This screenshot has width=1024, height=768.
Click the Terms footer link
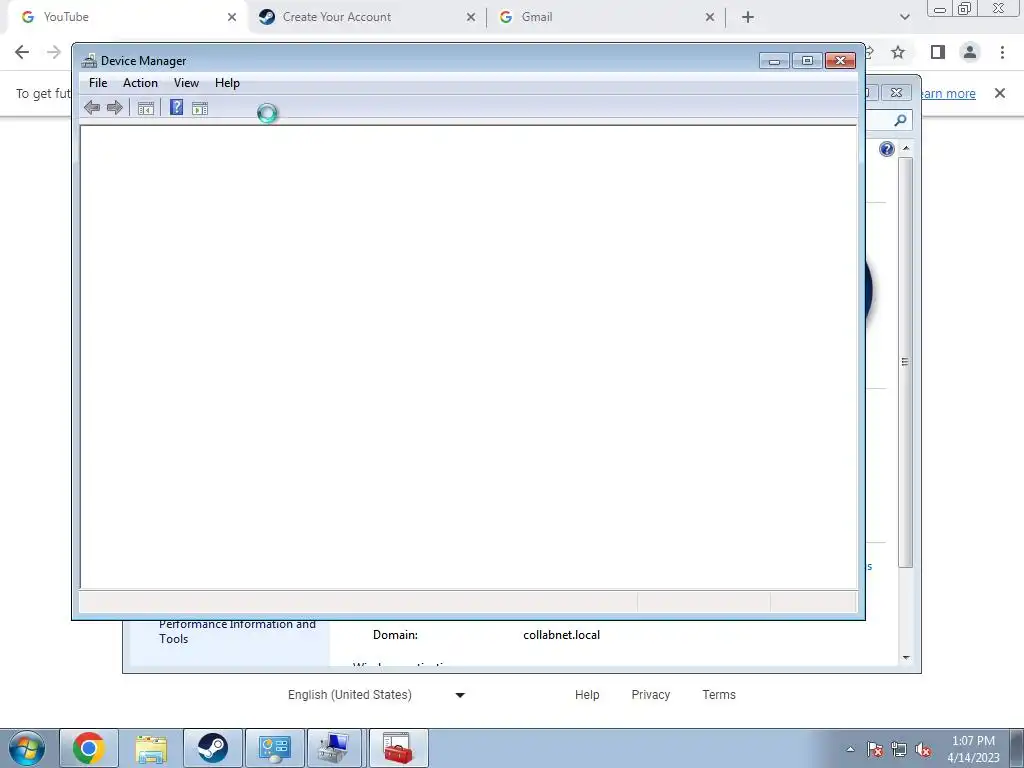pos(719,695)
